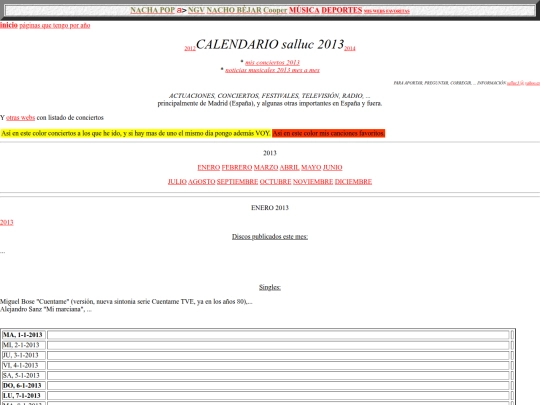This screenshot has height=405, width=540.
Task: Select the 'VI, 4-1-2013' date cell
Action: tap(23, 365)
